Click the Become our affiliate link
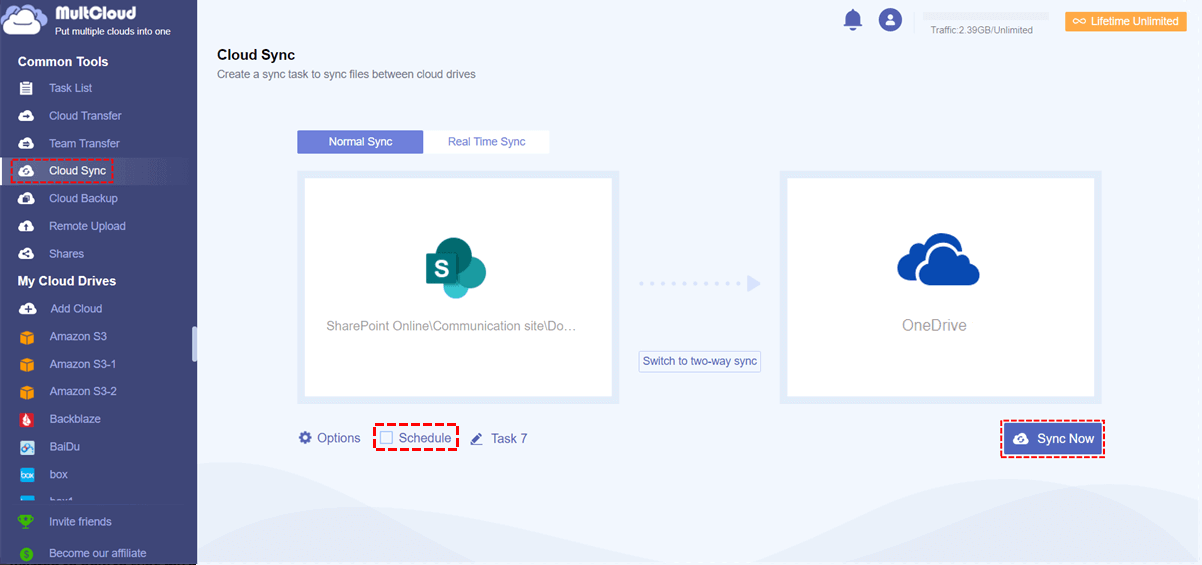The image size is (1202, 565). pos(98,553)
